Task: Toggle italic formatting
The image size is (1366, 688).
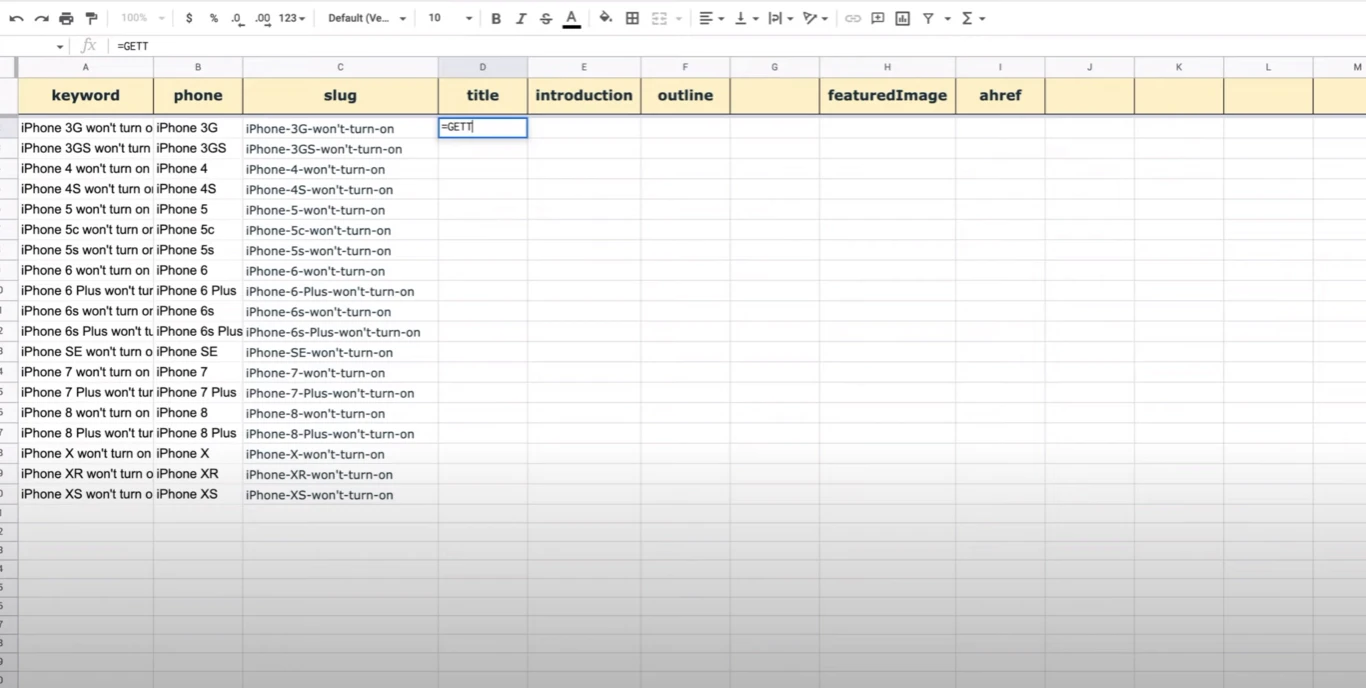Action: coord(520,18)
